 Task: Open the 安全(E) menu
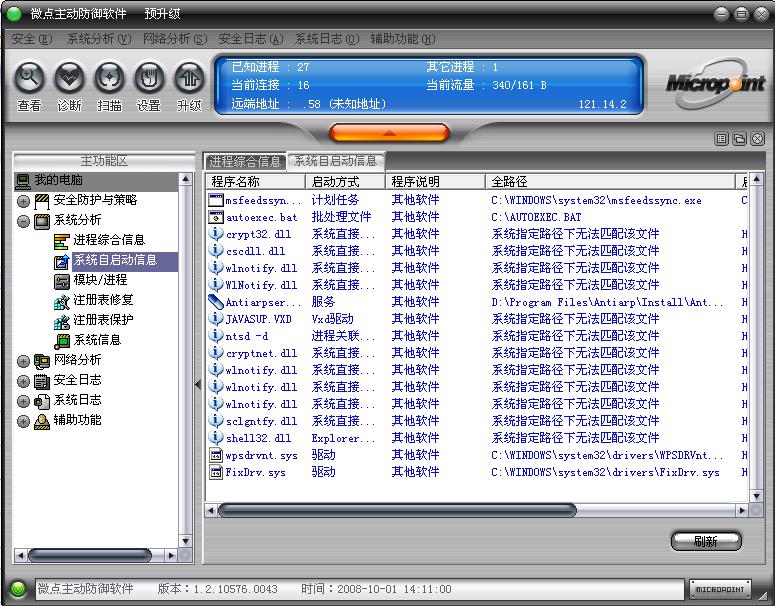coord(32,39)
